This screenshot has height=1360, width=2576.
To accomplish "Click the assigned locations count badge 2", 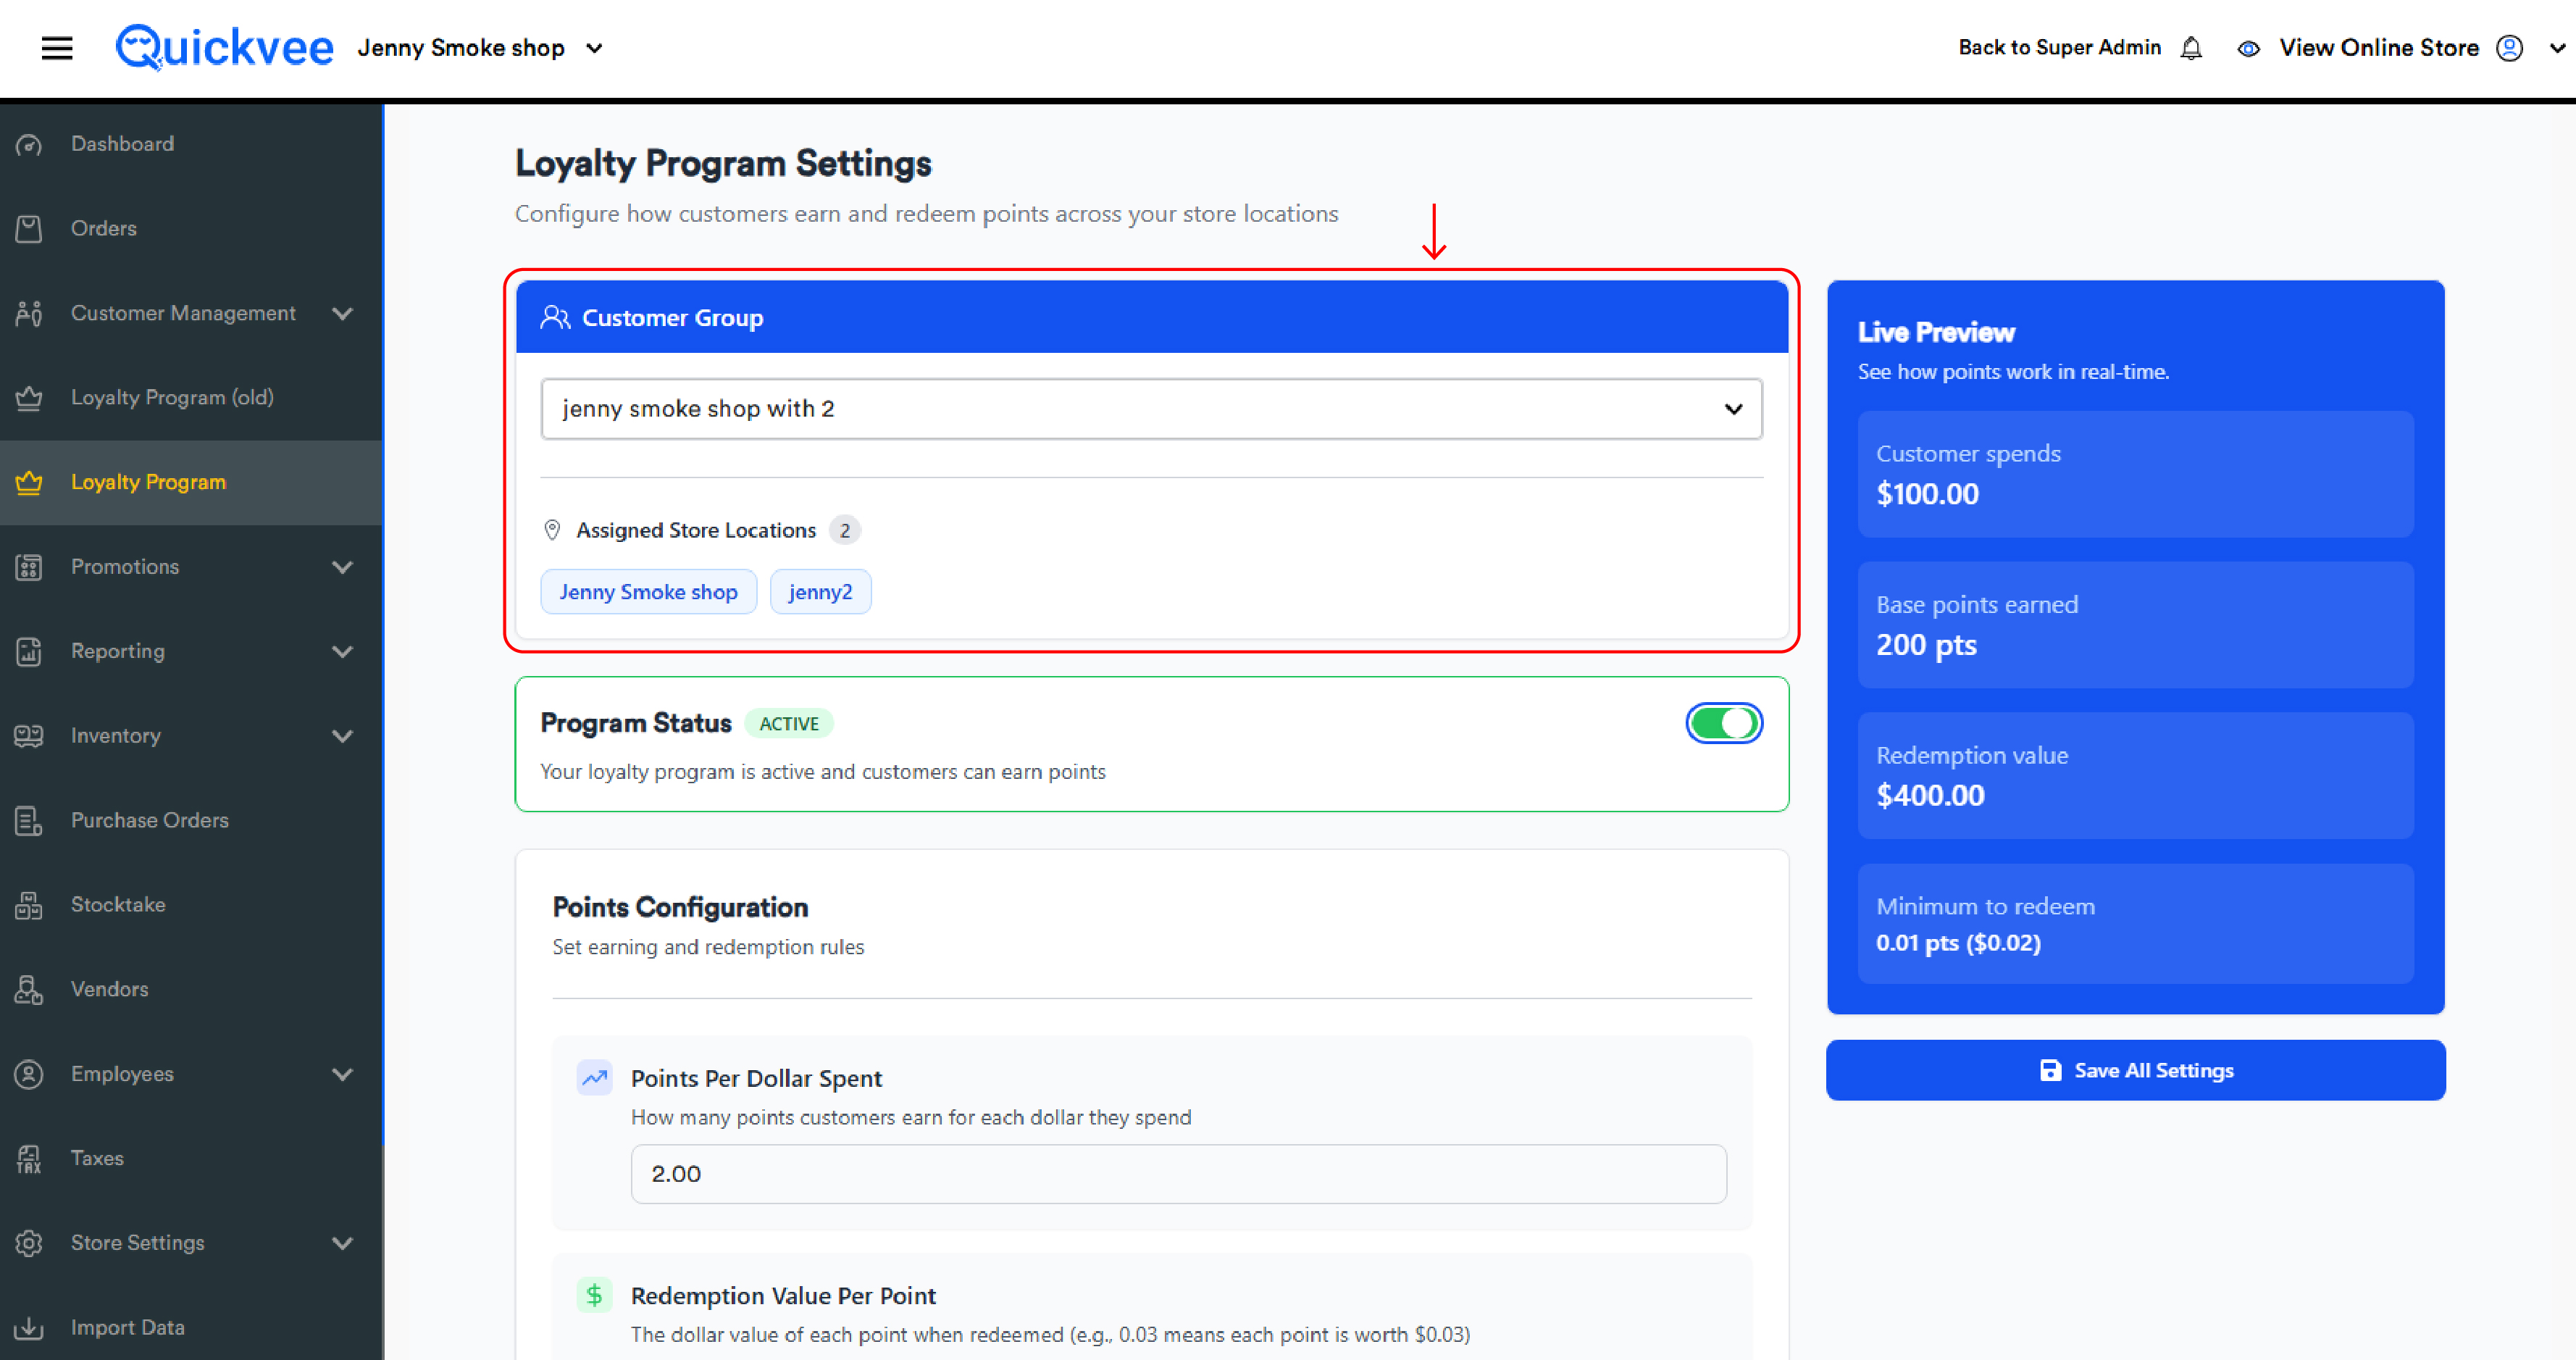I will [x=844, y=530].
